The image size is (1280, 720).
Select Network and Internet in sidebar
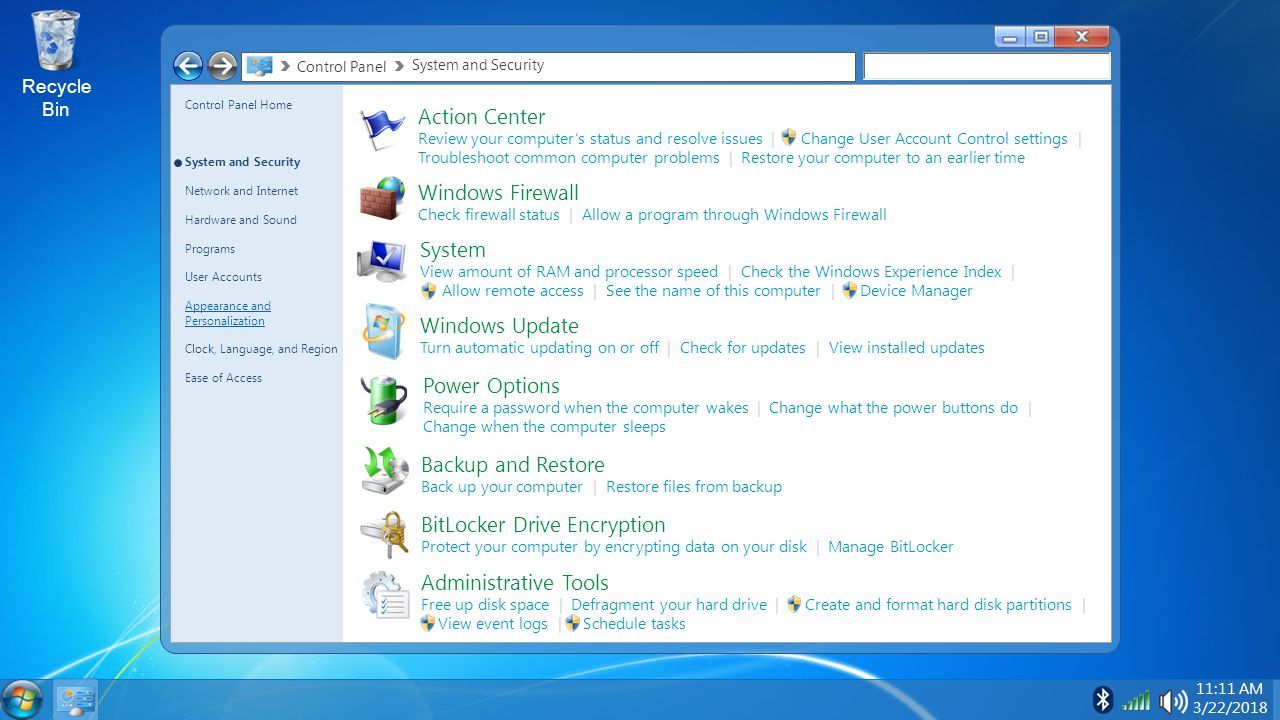tap(241, 191)
